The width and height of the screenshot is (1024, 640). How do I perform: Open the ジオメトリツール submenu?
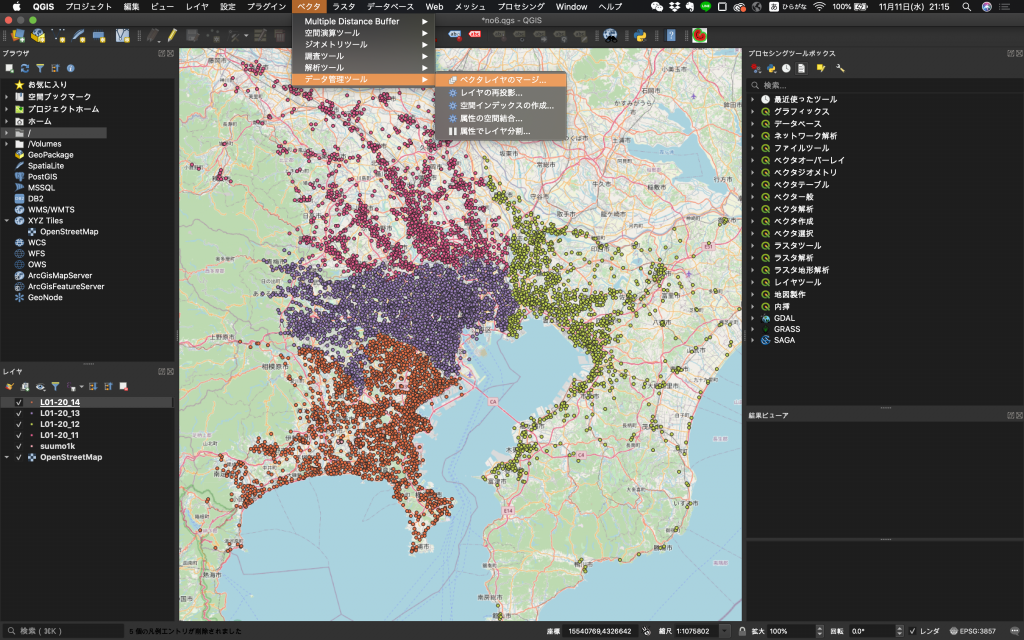pos(364,44)
